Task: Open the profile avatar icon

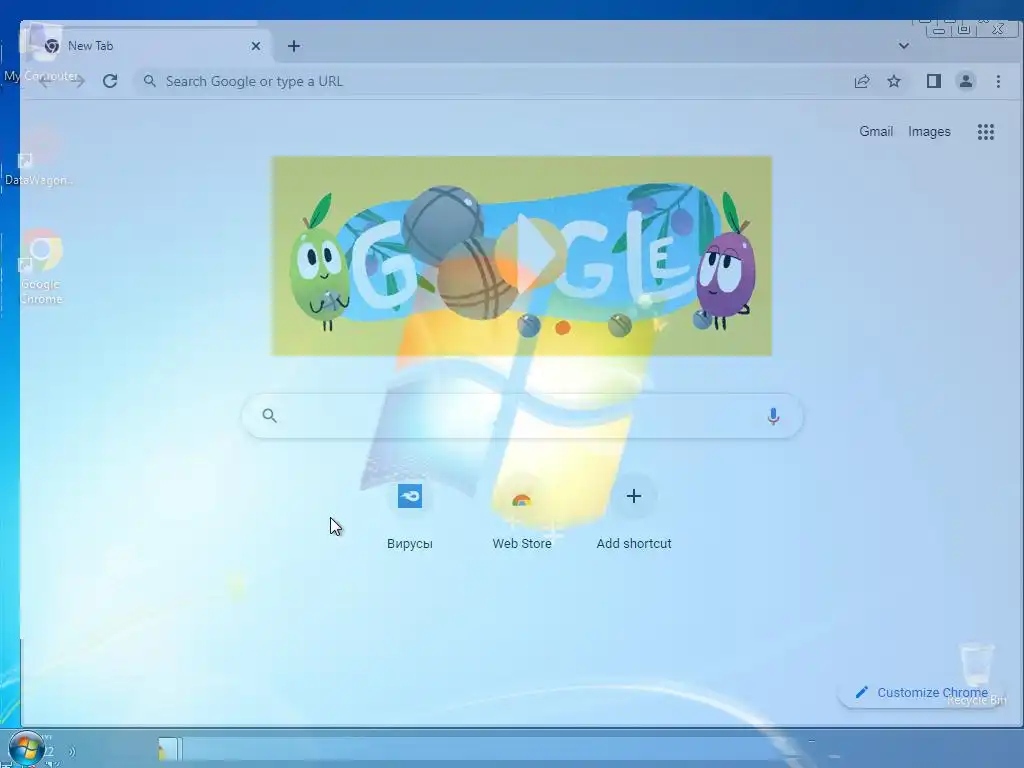Action: (x=966, y=81)
